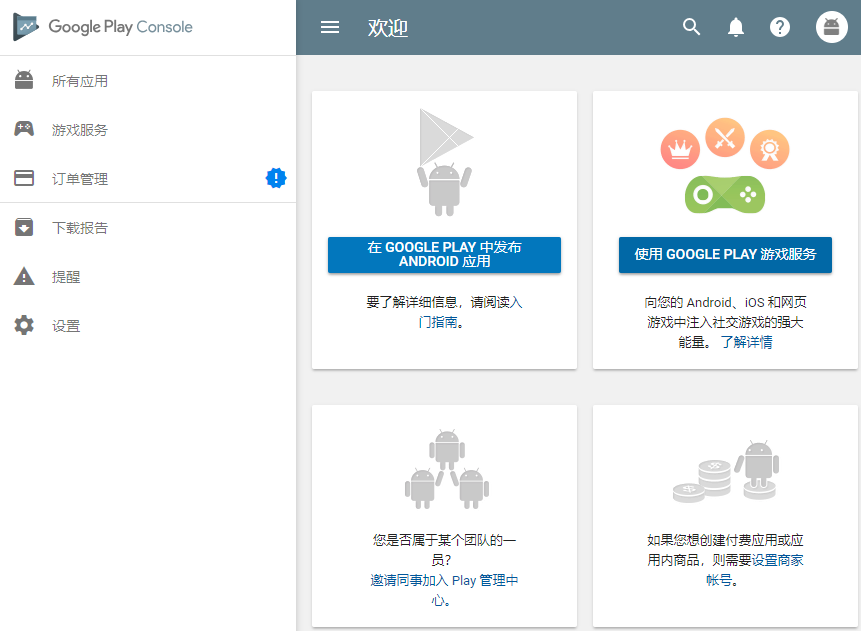Click the search magnifier icon

691,27
